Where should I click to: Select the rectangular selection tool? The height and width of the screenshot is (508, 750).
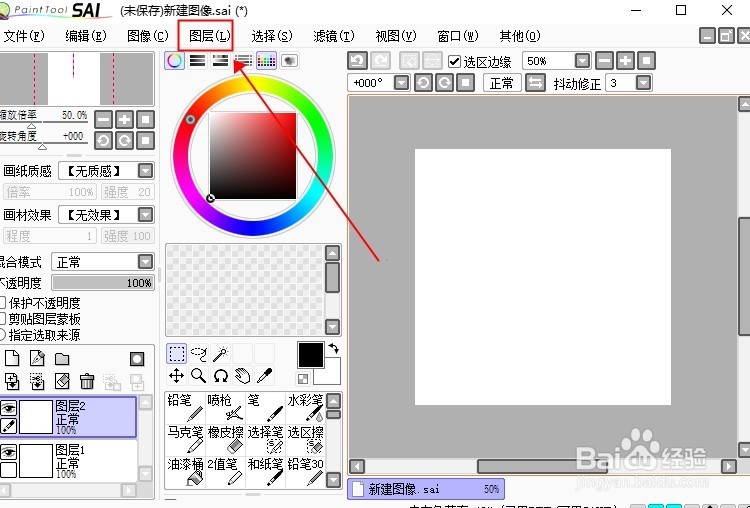(176, 354)
